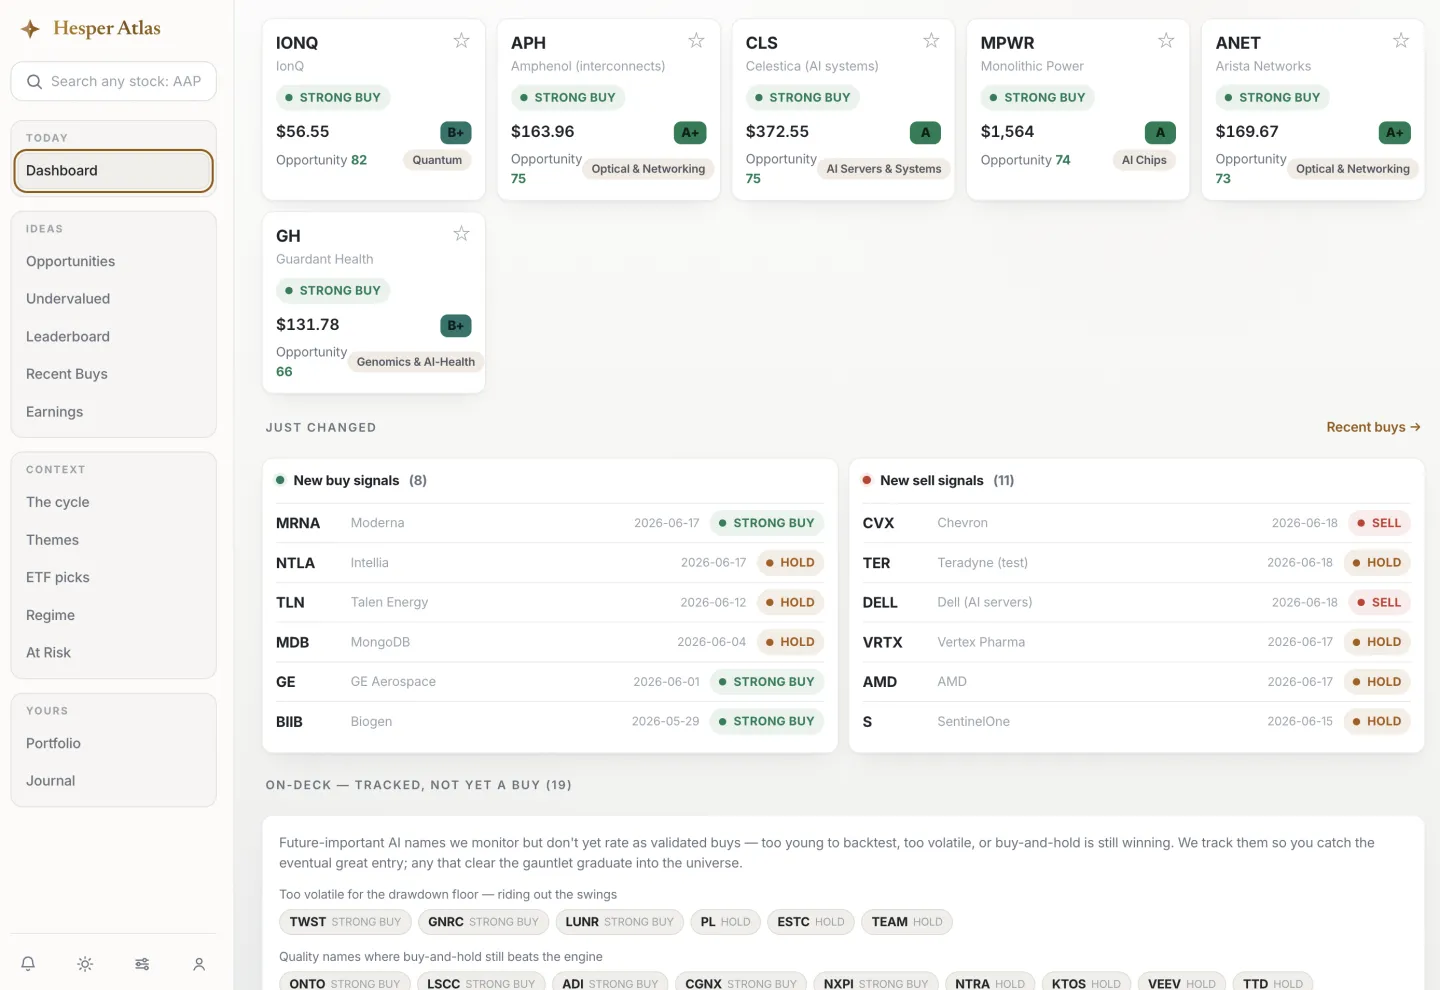Click the TEAM HOLD chip
1440x990 pixels.
click(x=907, y=922)
